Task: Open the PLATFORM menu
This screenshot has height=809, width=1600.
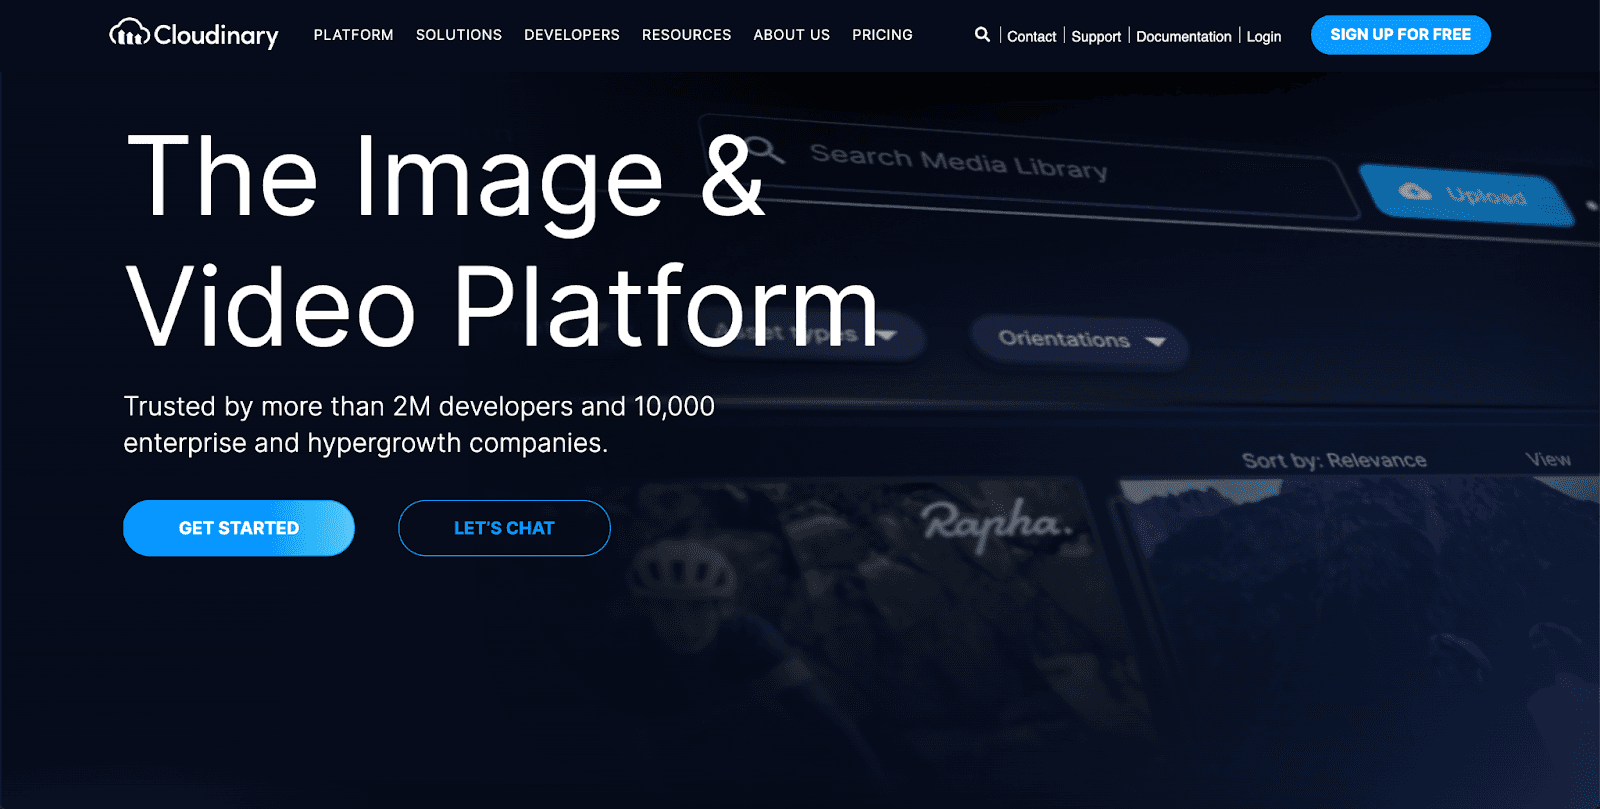Action: [353, 35]
